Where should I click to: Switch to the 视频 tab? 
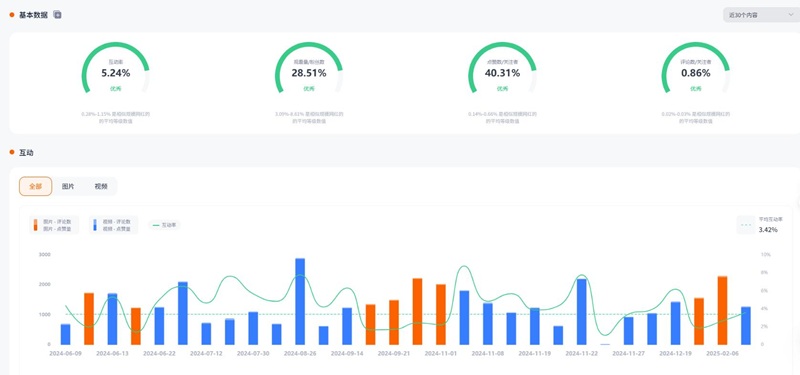click(101, 186)
